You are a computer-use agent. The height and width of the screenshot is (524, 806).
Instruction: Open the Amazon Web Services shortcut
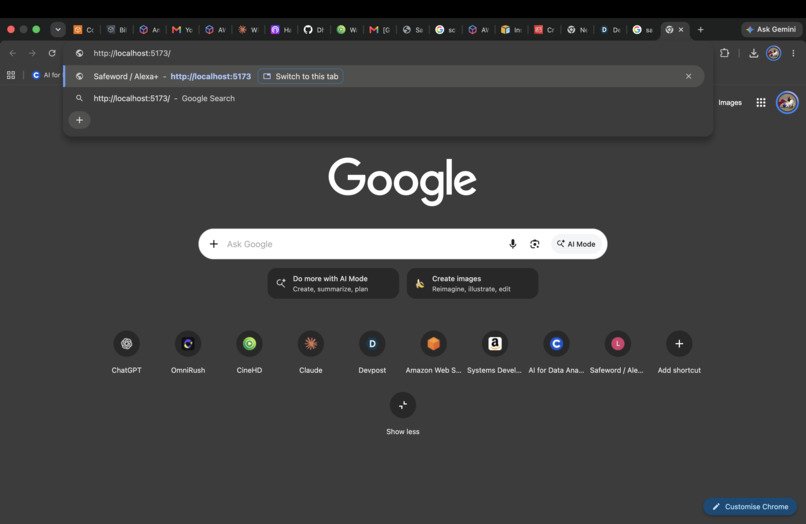[433, 352]
